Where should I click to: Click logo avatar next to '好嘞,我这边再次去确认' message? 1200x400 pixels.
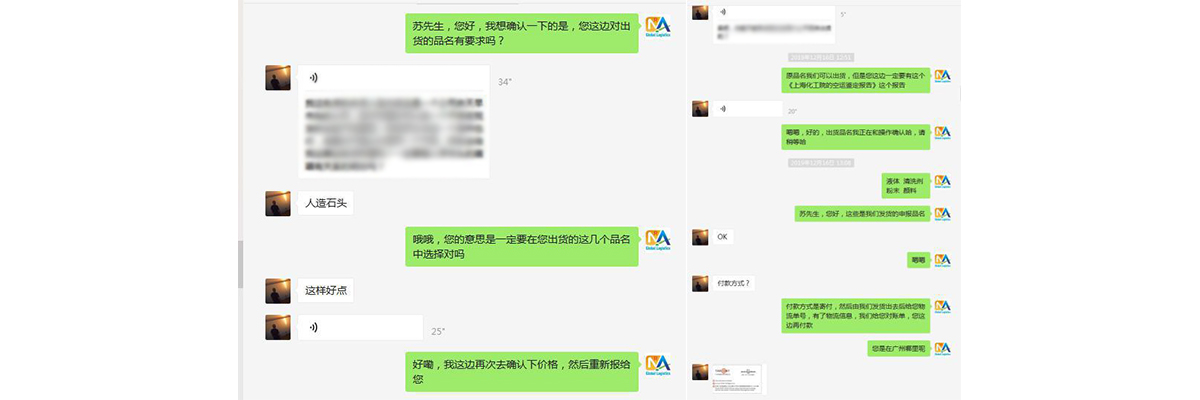657,365
